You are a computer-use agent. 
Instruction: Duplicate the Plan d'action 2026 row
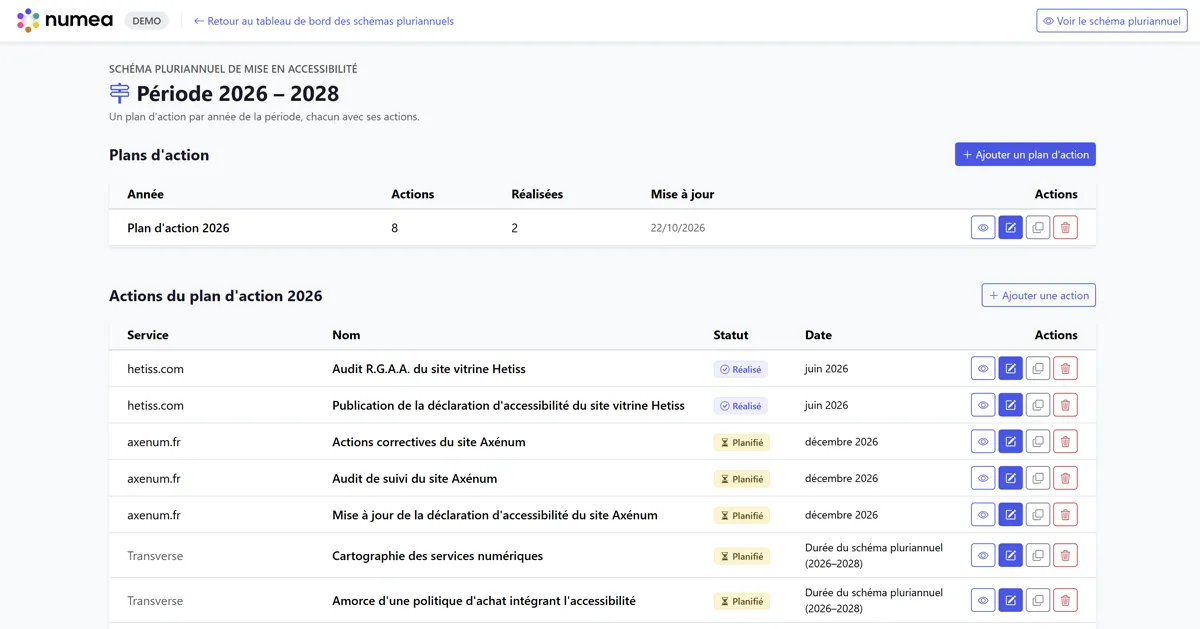(1038, 228)
